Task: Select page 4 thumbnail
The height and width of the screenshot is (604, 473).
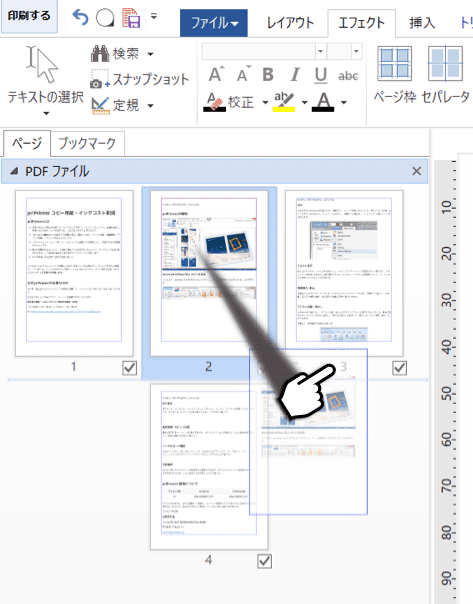Action: click(x=209, y=466)
